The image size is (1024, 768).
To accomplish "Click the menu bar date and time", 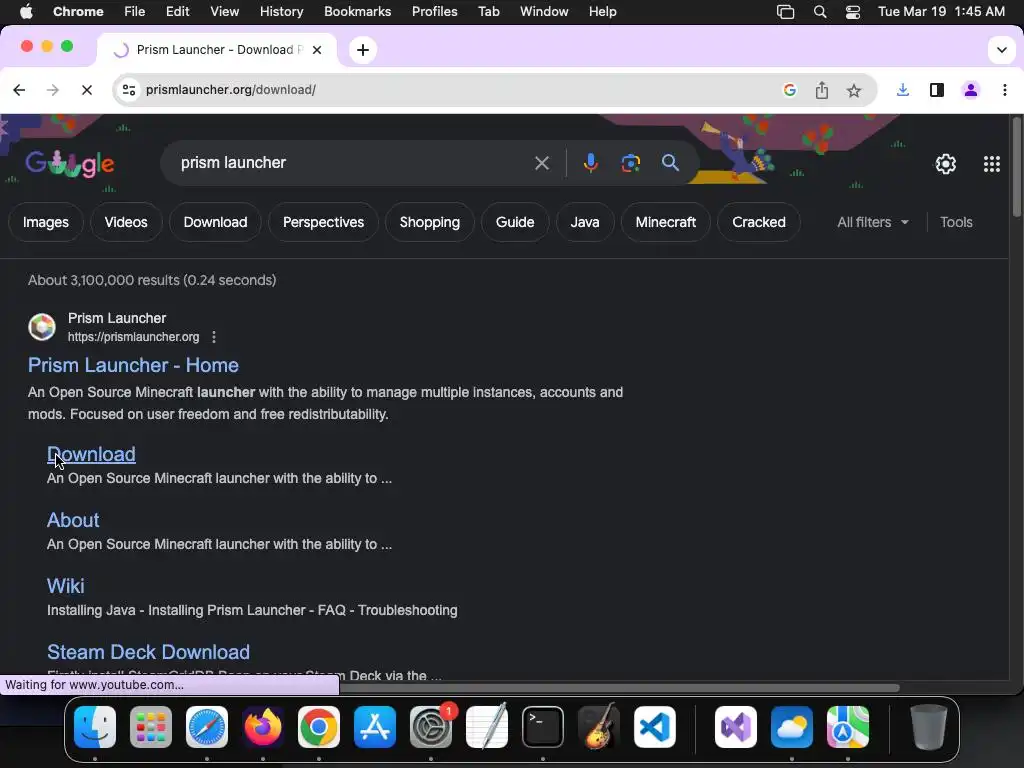I will pyautogui.click(x=941, y=12).
